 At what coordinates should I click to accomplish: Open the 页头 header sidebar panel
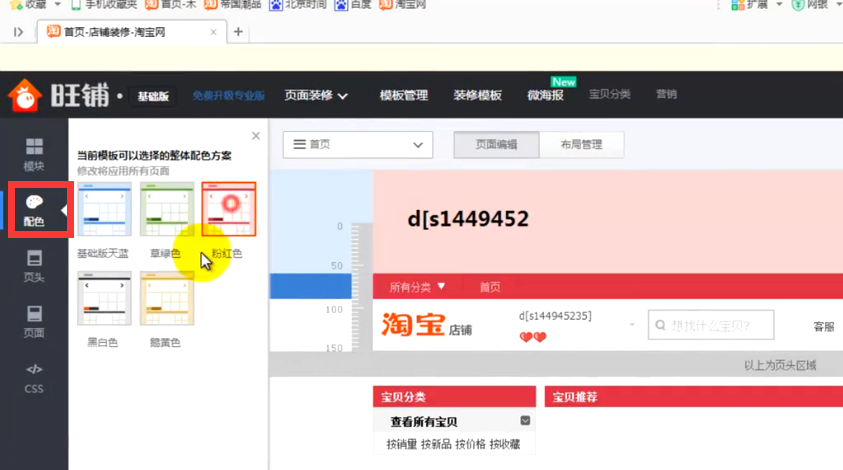pyautogui.click(x=34, y=266)
